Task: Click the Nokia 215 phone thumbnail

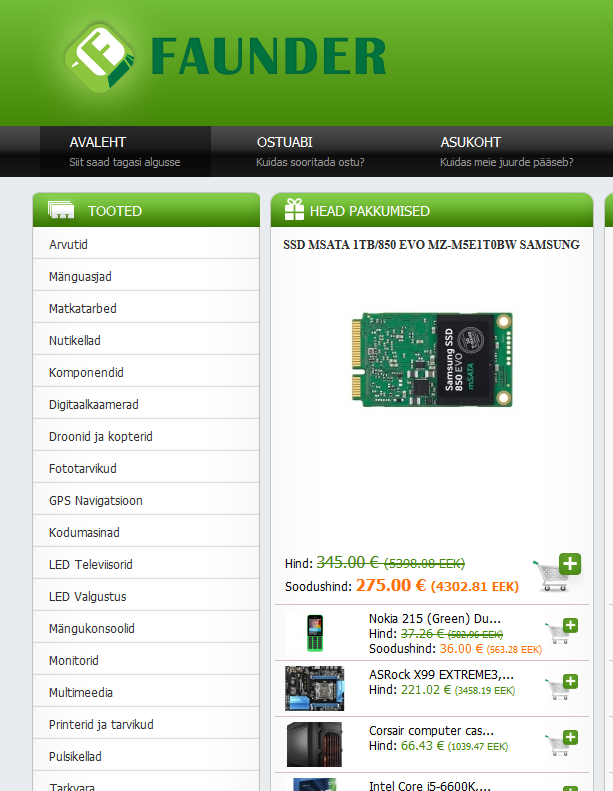Action: coord(315,633)
